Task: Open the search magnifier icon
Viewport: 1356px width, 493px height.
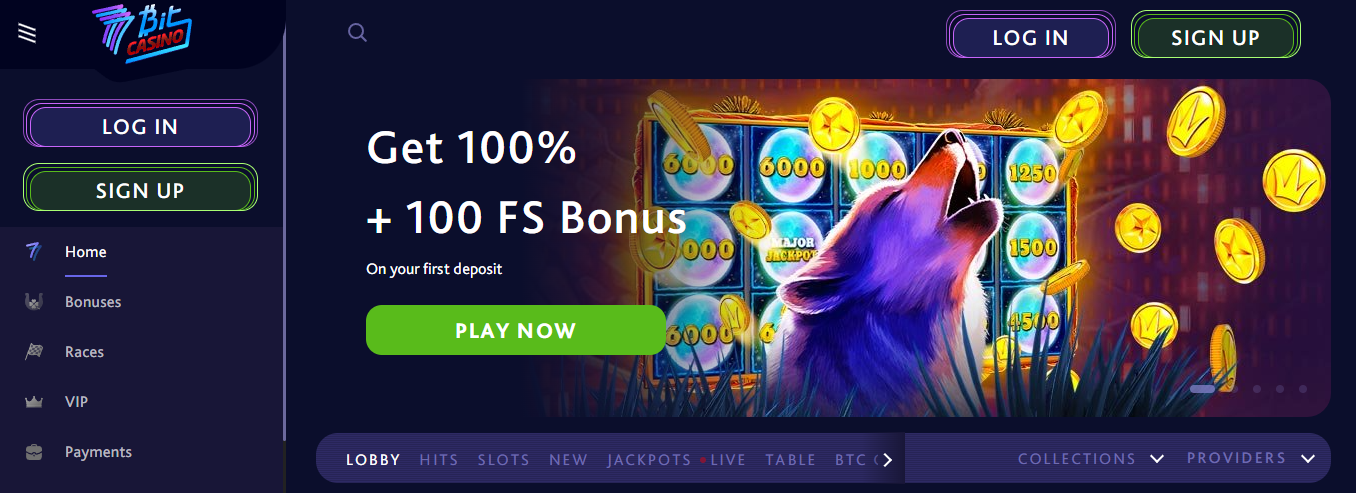Action: [357, 33]
